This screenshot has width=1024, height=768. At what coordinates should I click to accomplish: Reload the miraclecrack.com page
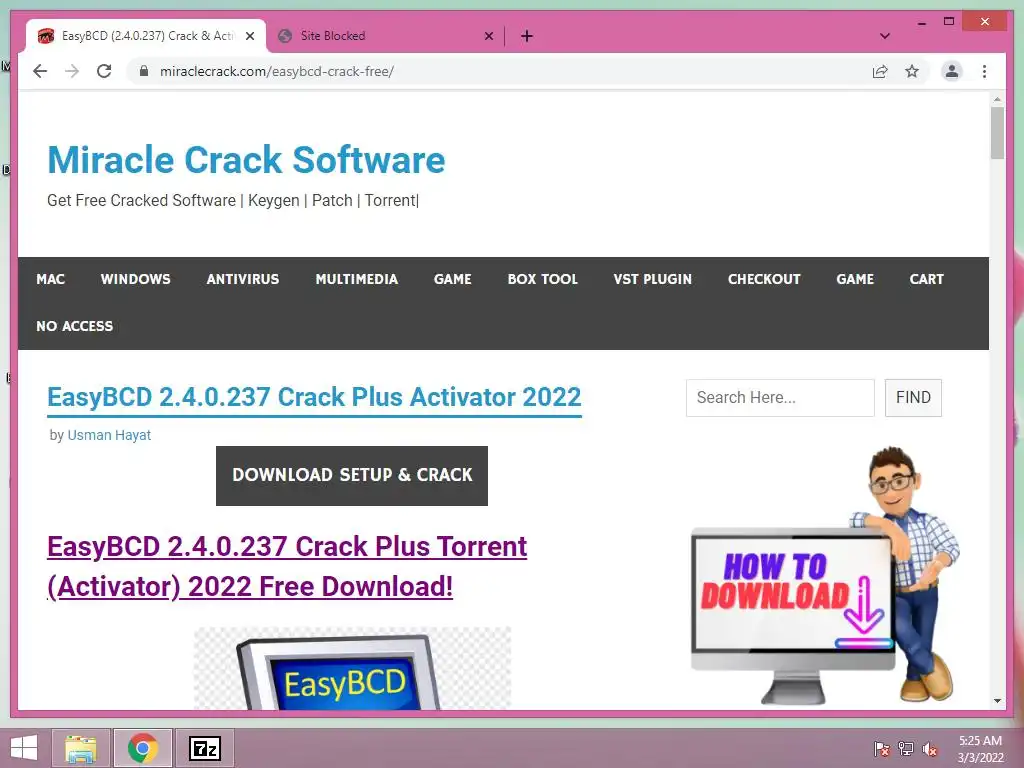104,71
